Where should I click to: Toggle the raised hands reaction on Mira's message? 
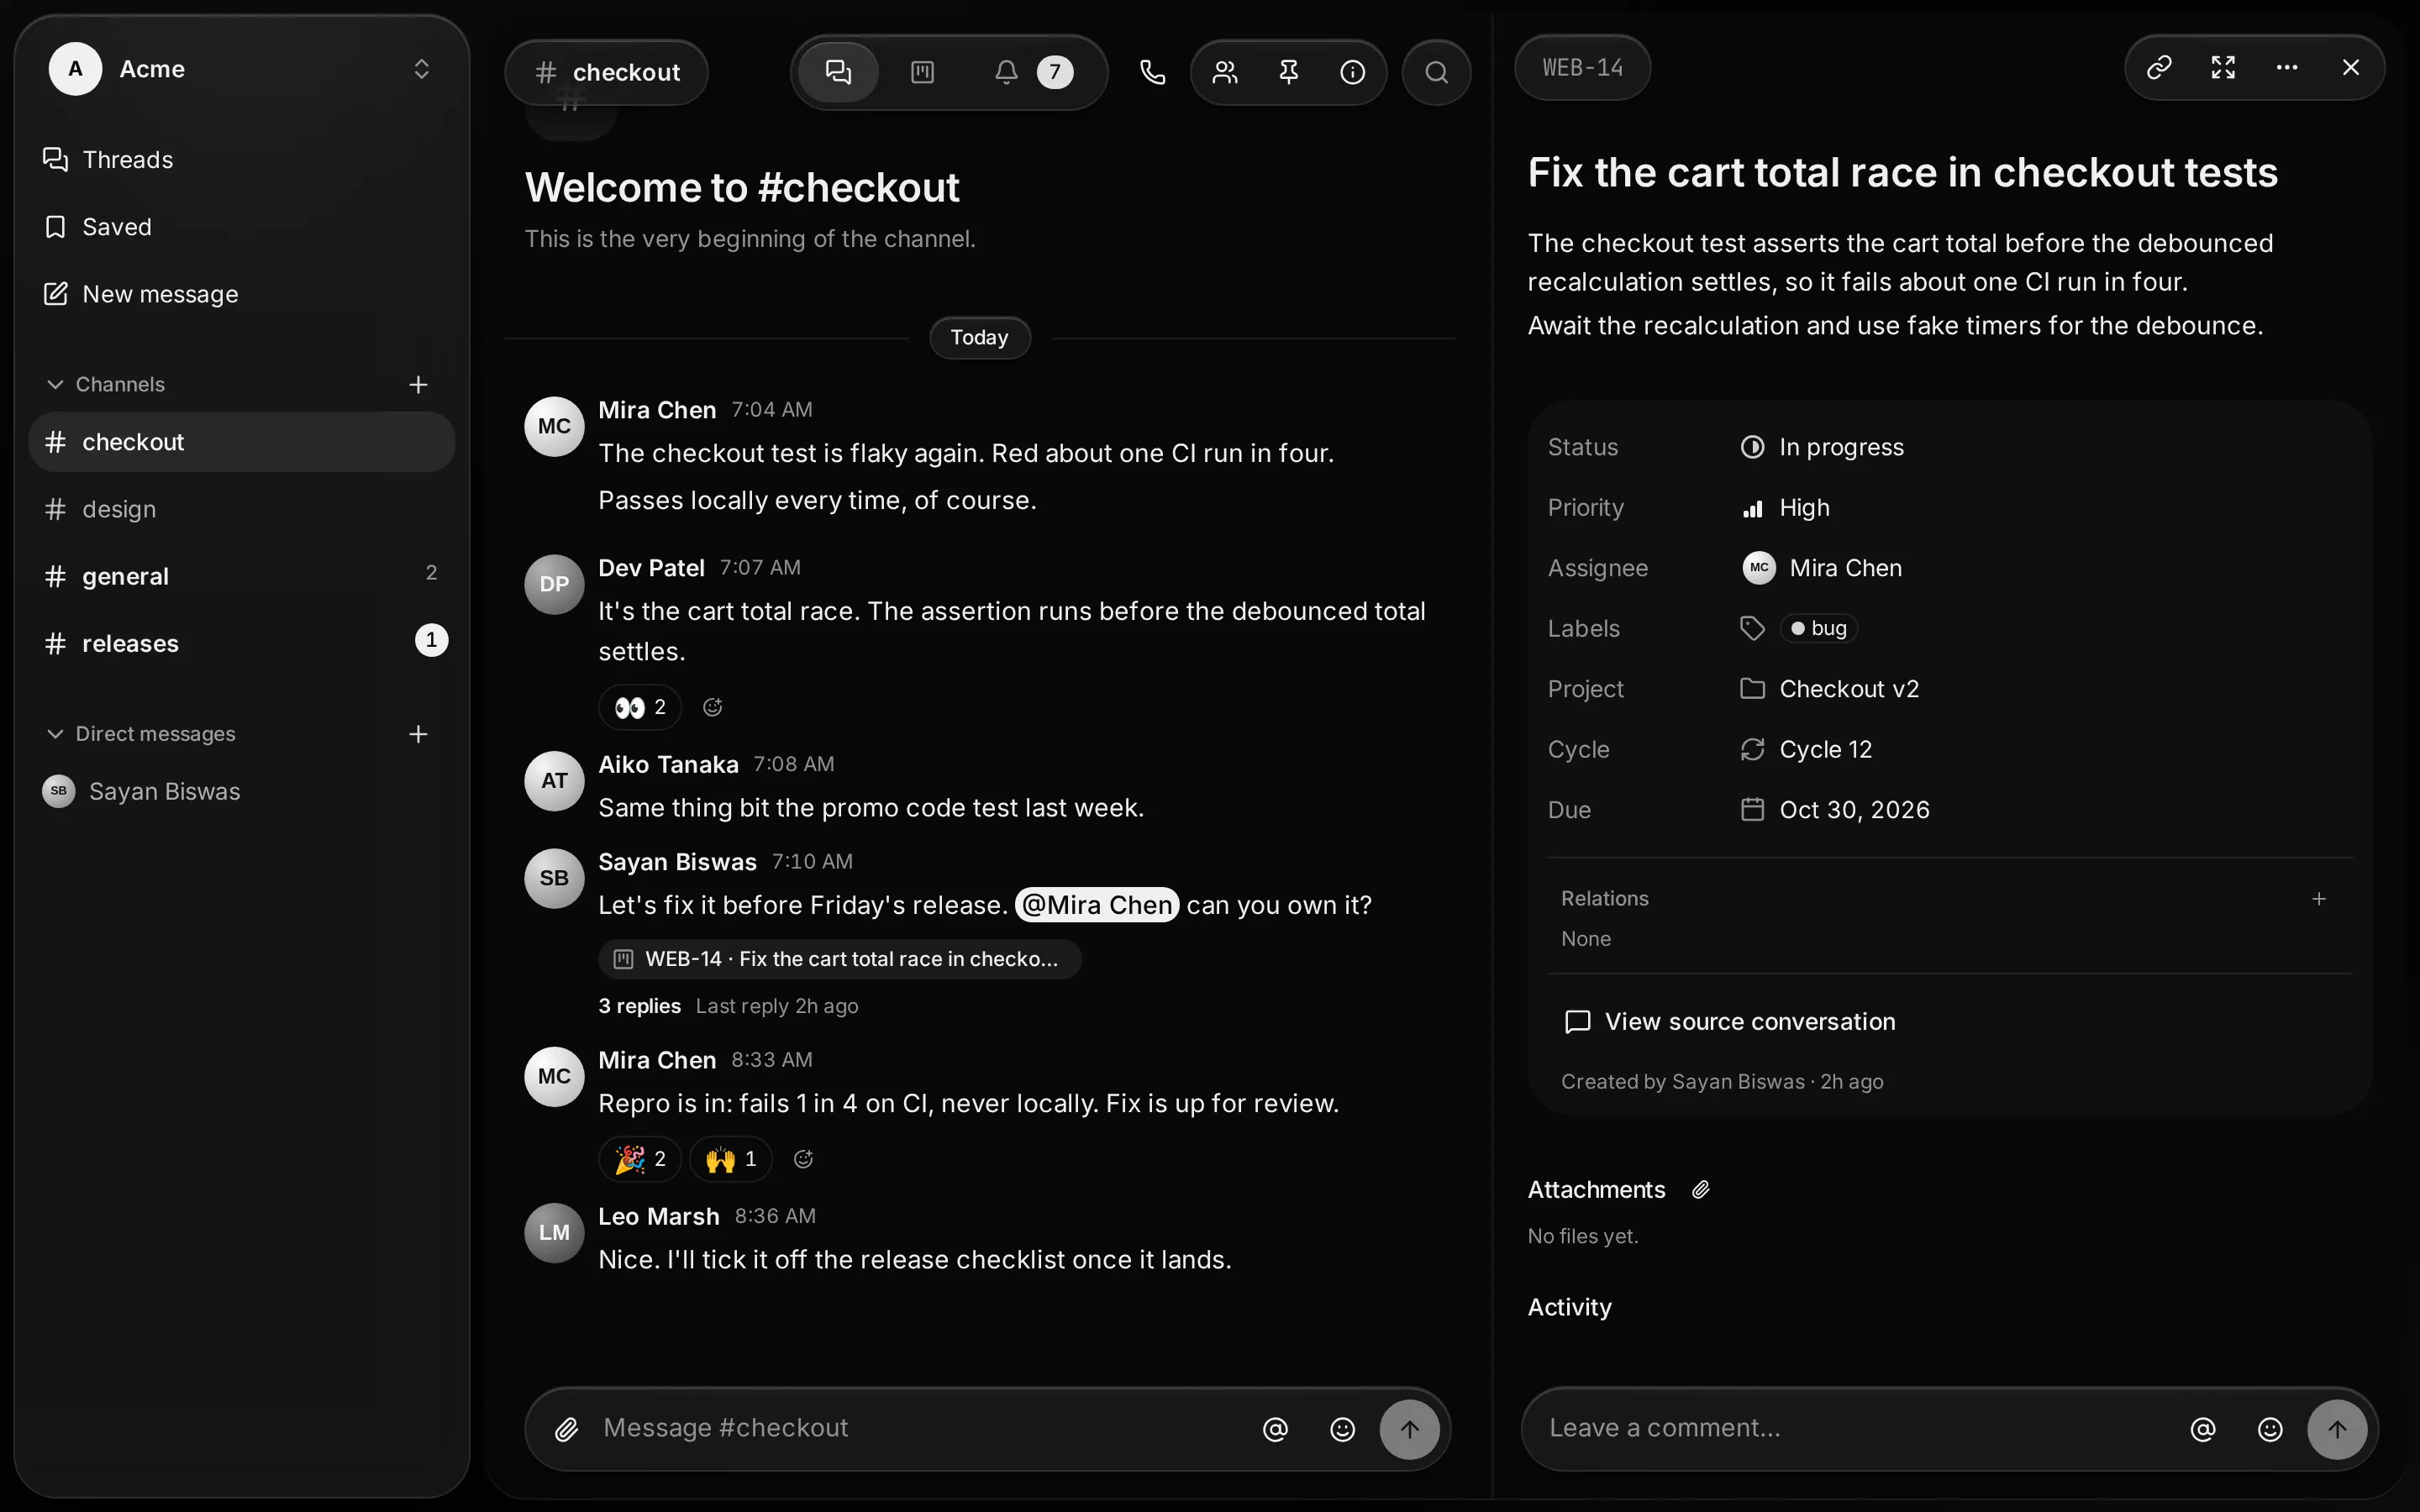(x=731, y=1159)
